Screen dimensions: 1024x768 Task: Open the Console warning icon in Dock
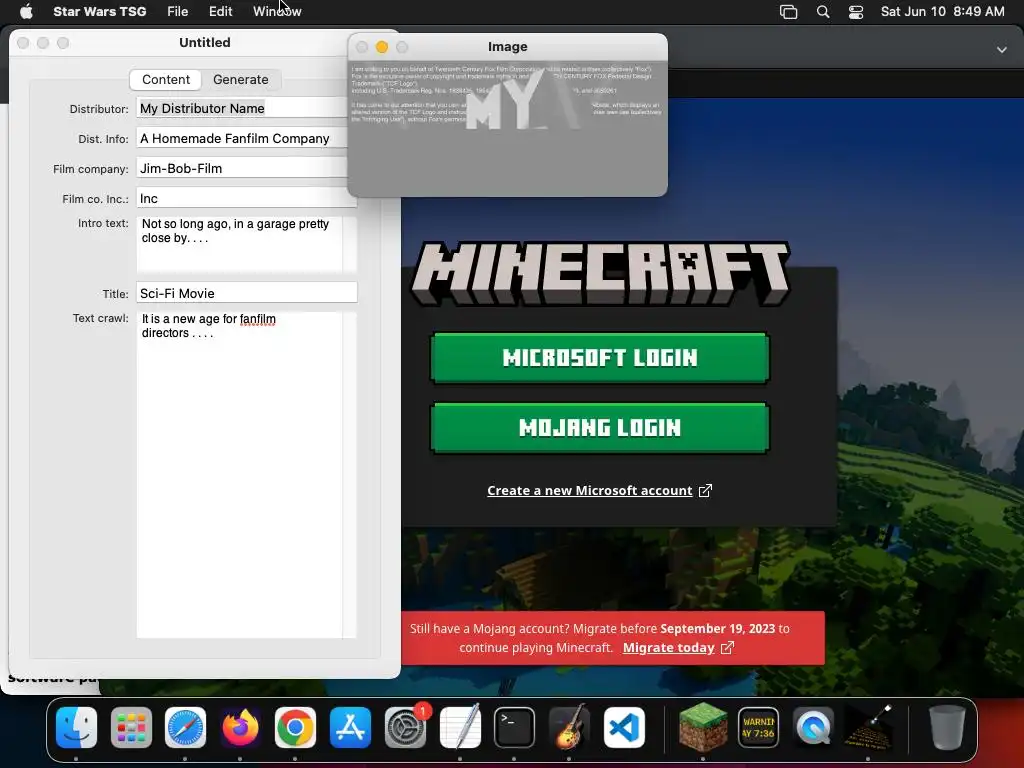tap(758, 727)
